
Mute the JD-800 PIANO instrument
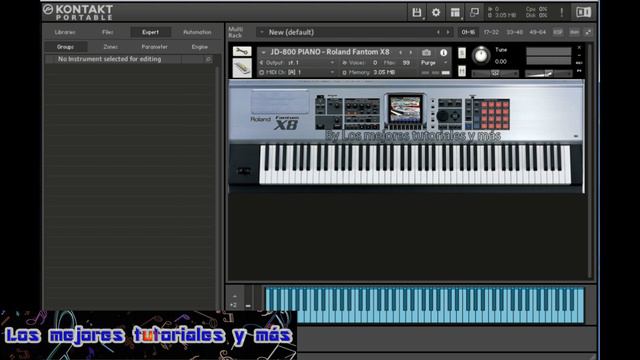click(462, 71)
